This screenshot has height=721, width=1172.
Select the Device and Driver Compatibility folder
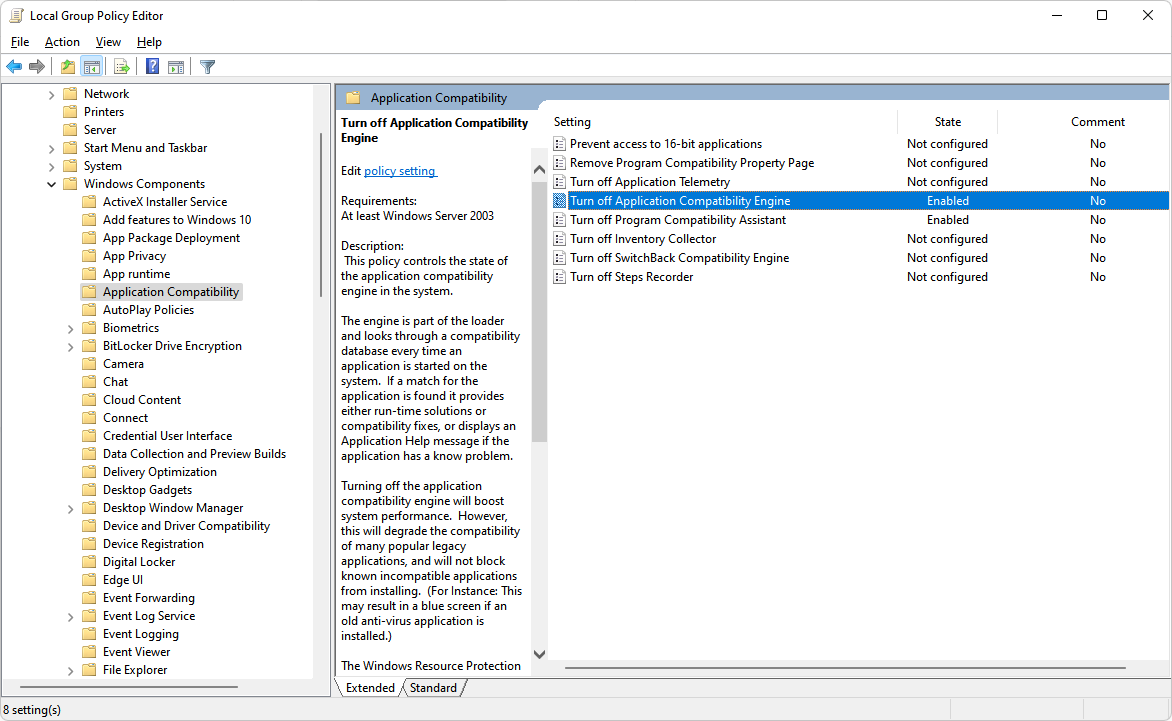[x=186, y=526]
